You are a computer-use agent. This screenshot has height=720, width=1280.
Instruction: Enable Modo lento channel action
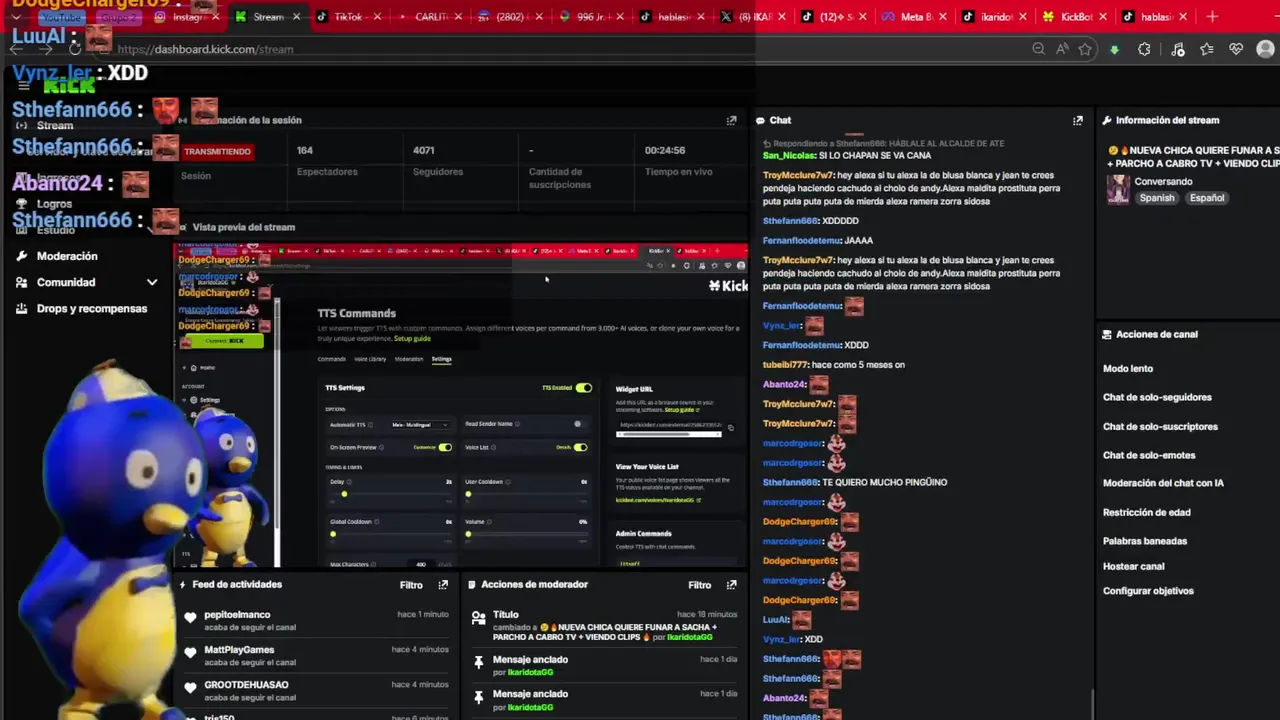tap(1128, 369)
